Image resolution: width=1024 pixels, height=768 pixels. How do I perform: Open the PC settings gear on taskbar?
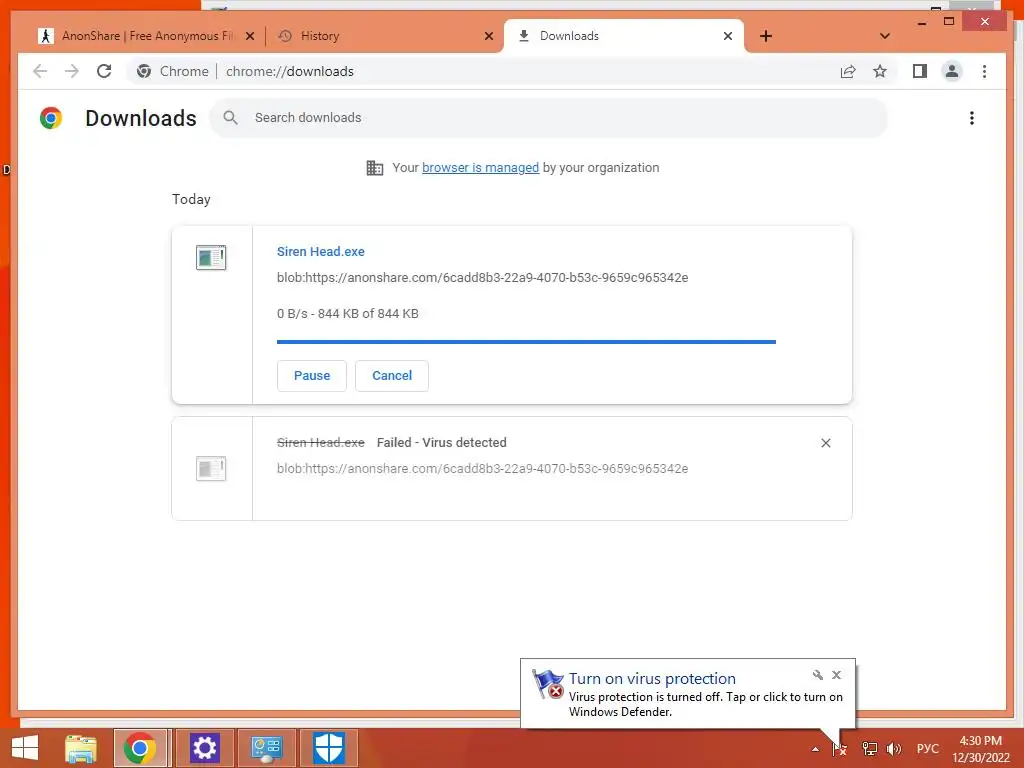204,748
